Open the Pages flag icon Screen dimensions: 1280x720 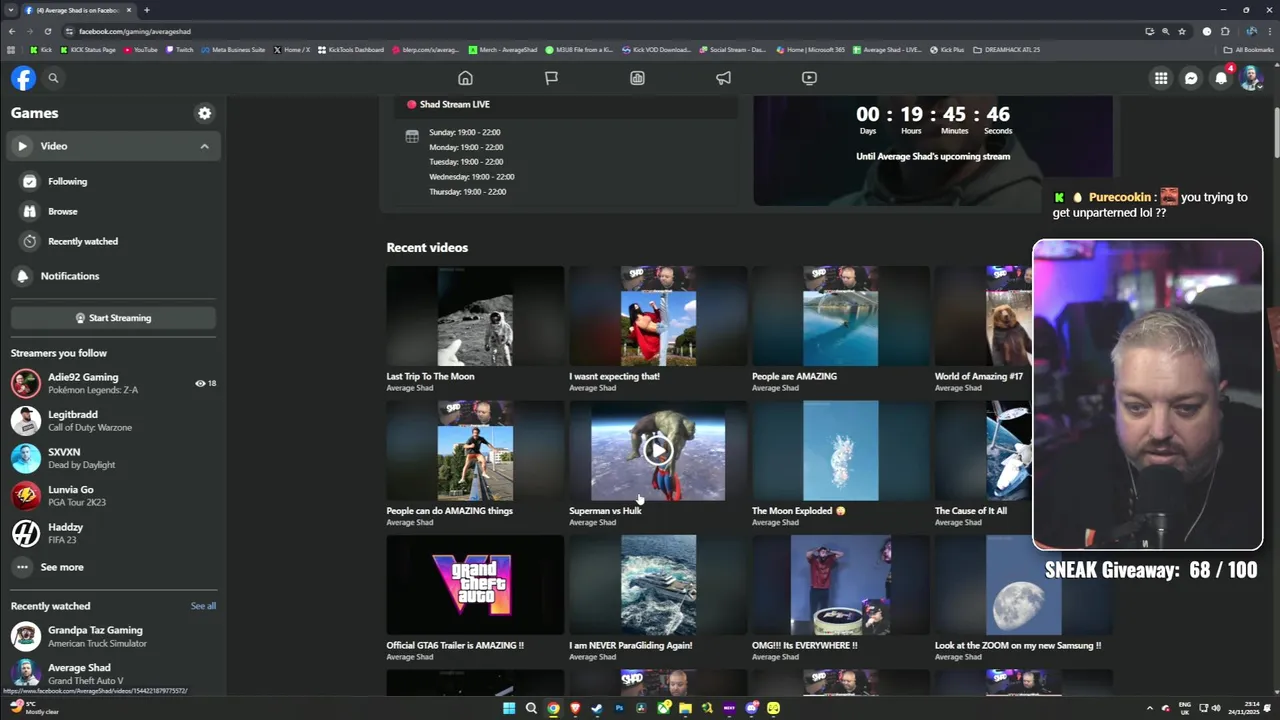coord(551,78)
